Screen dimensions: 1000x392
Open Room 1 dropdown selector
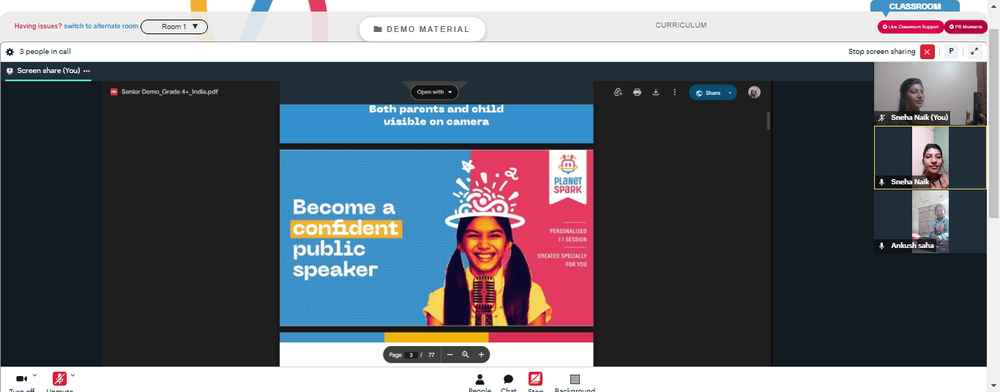174,27
